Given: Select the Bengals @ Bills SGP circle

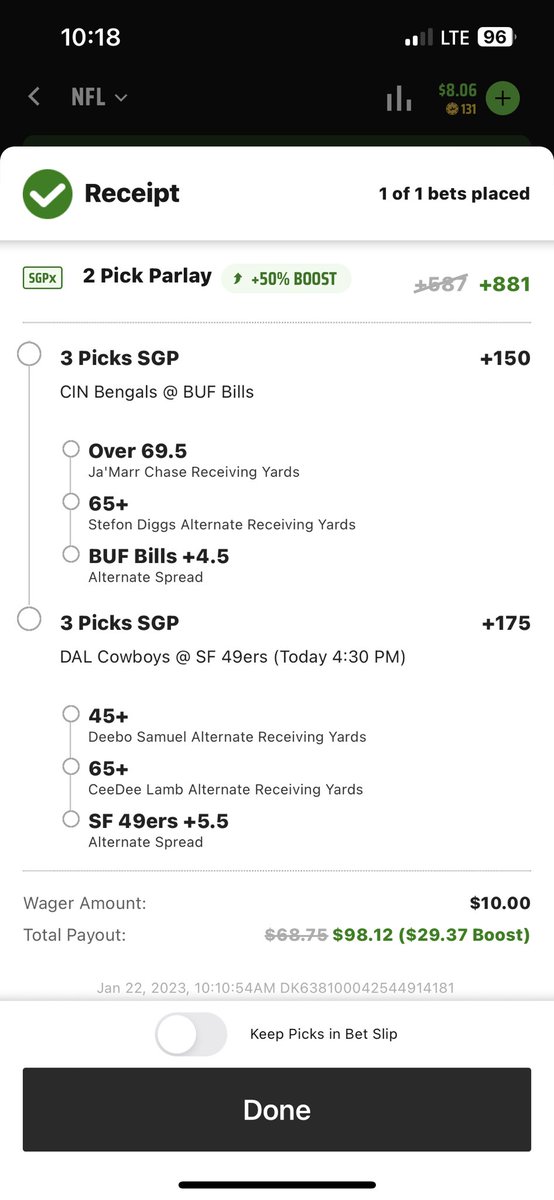Looking at the screenshot, I should 30,354.
